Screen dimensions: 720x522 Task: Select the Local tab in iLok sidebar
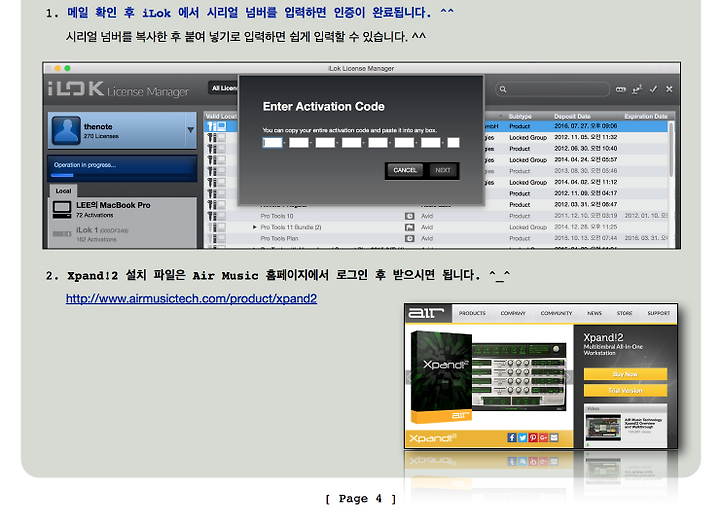tap(63, 191)
